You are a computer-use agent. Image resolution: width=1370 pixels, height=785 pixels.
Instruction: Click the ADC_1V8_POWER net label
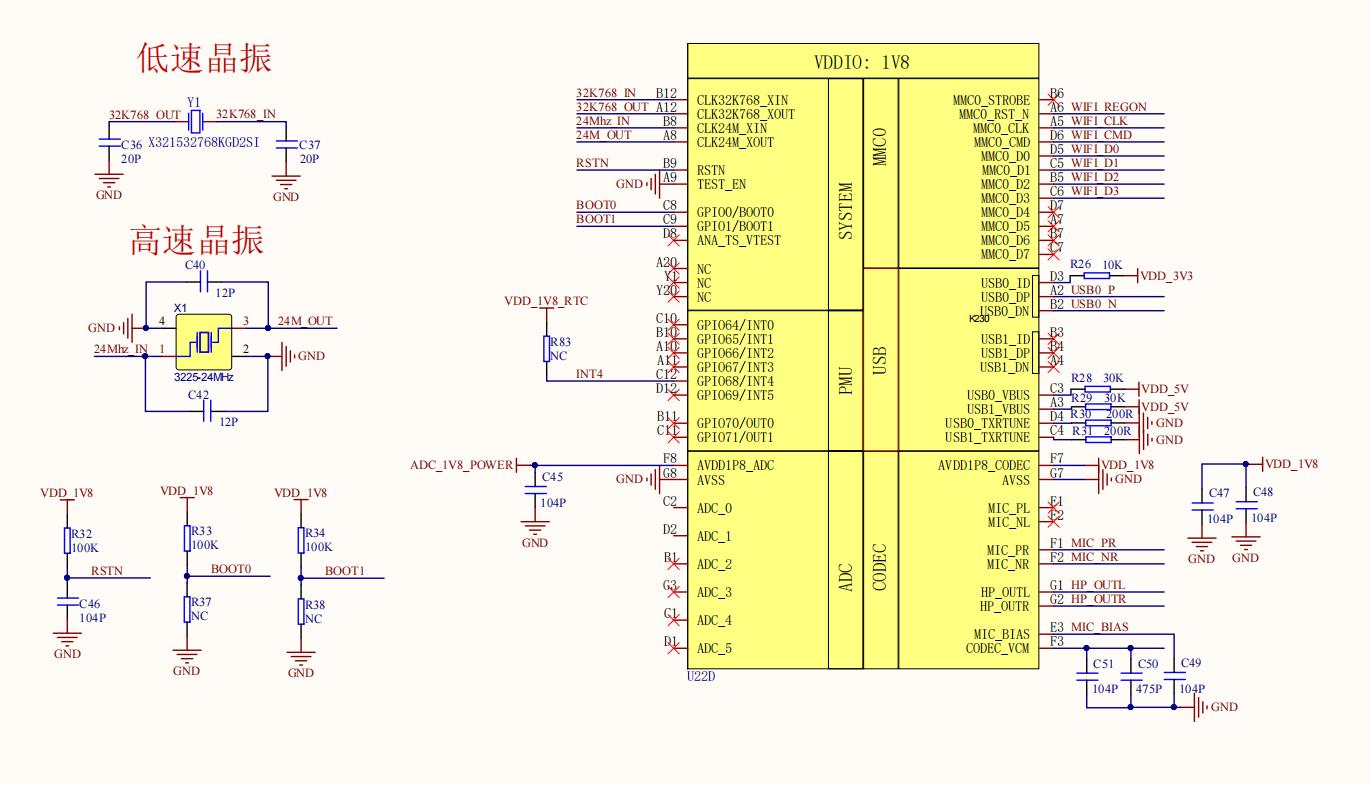click(461, 465)
